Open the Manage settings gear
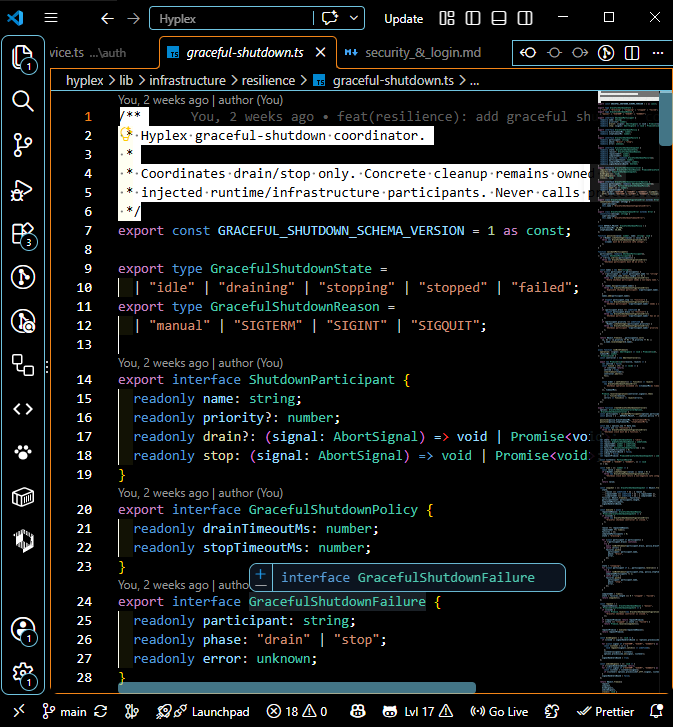The width and height of the screenshot is (673, 727). 23,674
